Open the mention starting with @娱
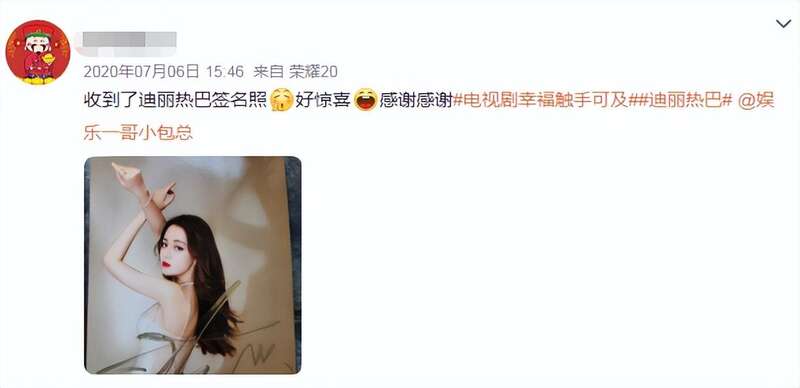This screenshot has height=388, width=800. point(757,101)
